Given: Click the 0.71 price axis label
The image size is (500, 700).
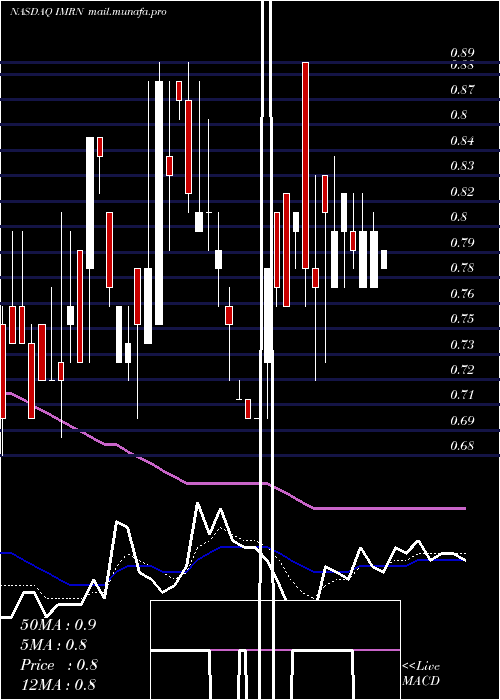Looking at the screenshot, I should click(x=462, y=395).
